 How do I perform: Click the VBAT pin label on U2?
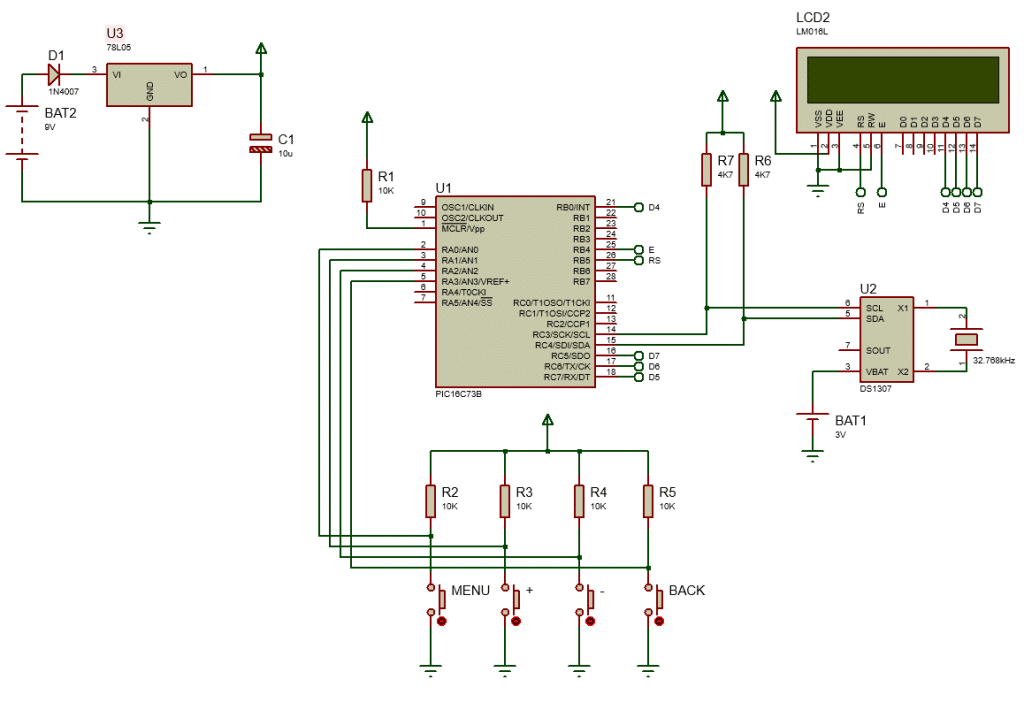[876, 372]
